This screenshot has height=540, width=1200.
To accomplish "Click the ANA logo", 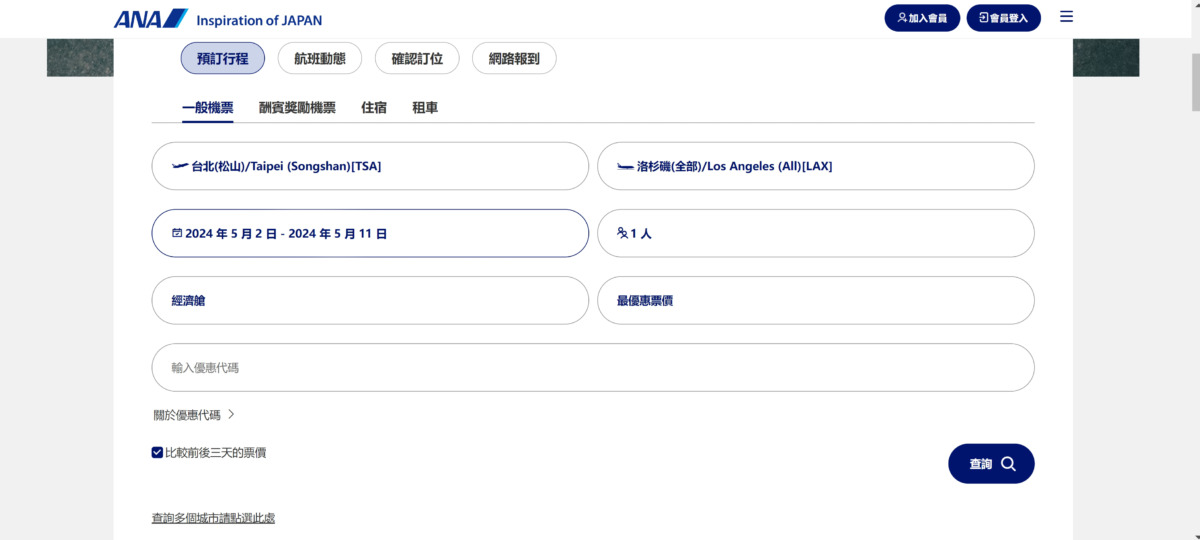I will [x=150, y=19].
